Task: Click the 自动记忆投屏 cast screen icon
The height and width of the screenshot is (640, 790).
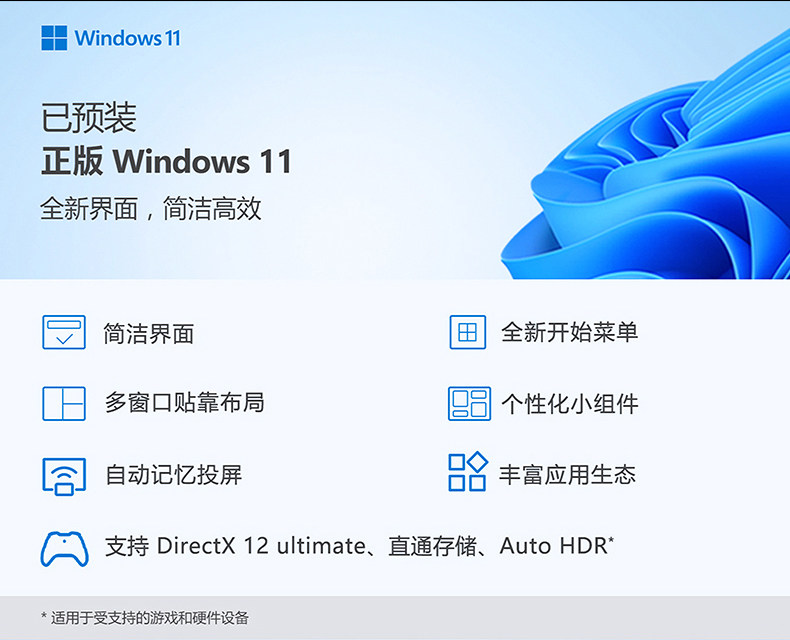Action: 64,476
